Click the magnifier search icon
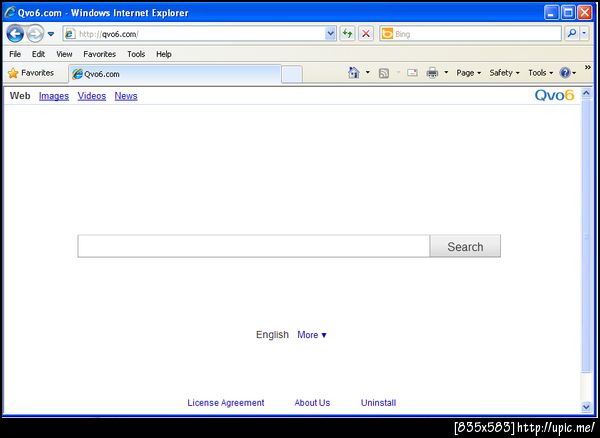Image resolution: width=600 pixels, height=438 pixels. tap(572, 34)
